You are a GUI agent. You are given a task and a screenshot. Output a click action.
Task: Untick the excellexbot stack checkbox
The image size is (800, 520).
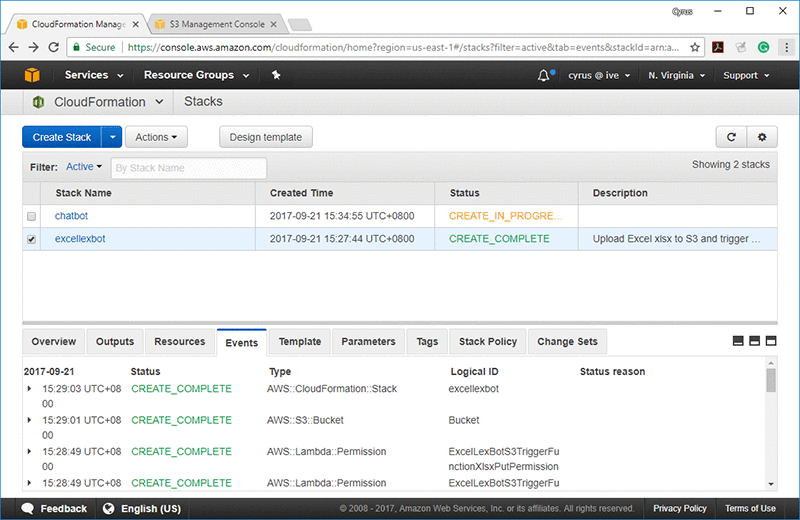[32, 239]
